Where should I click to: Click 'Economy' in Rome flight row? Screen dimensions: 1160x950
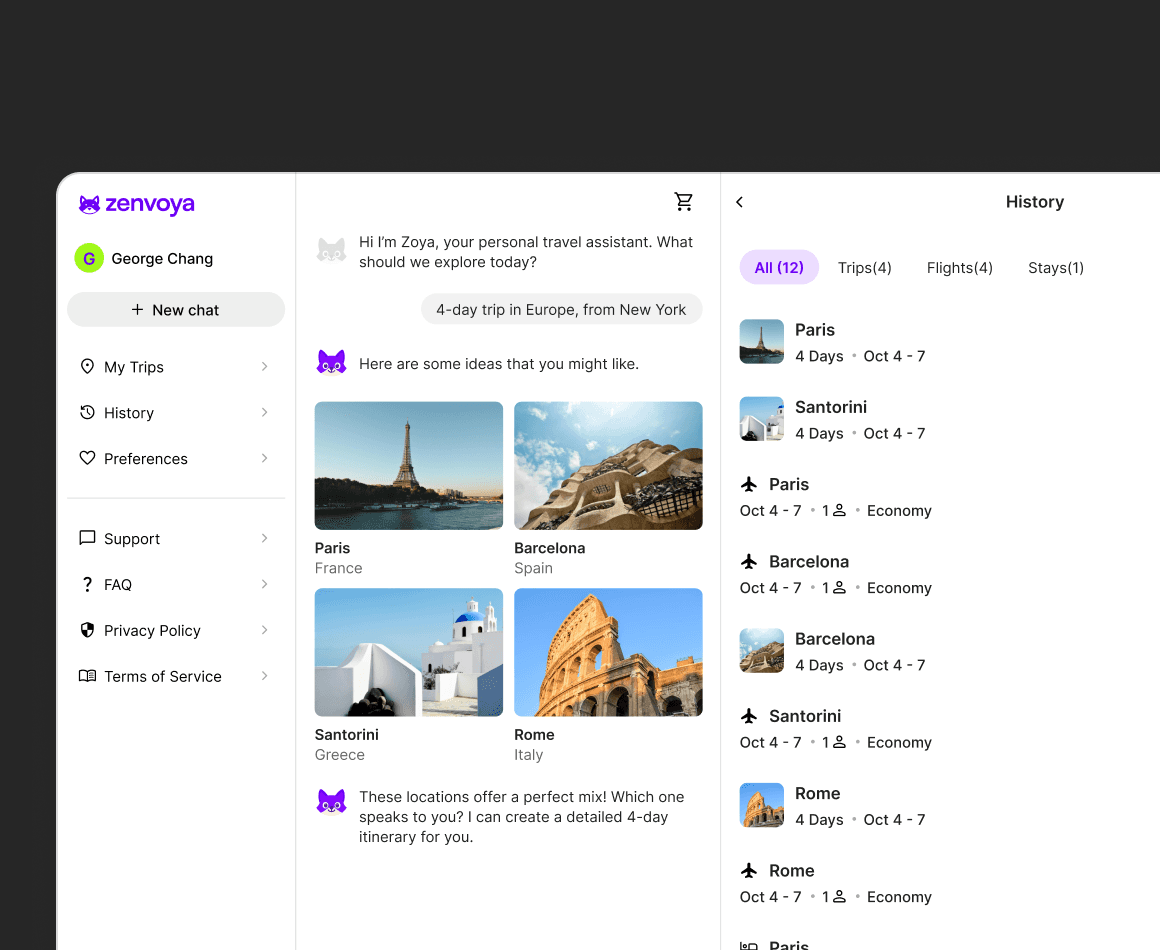click(x=899, y=897)
